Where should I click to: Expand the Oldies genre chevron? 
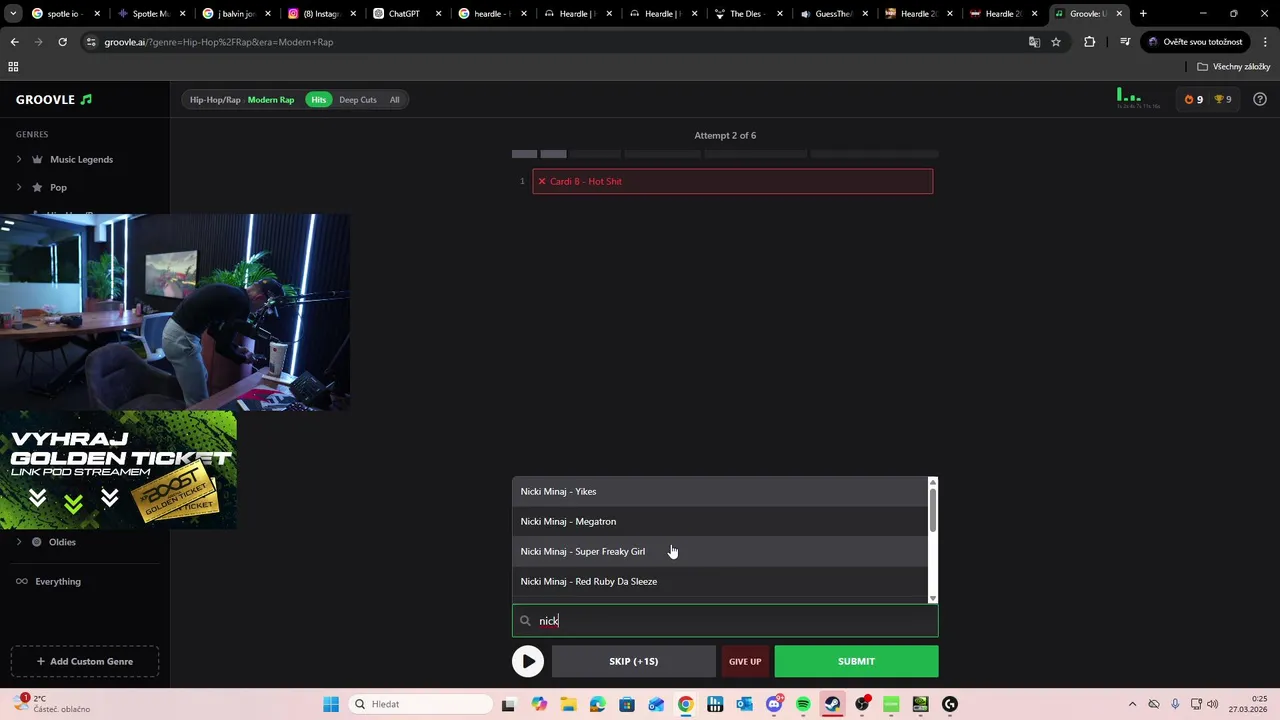point(18,542)
